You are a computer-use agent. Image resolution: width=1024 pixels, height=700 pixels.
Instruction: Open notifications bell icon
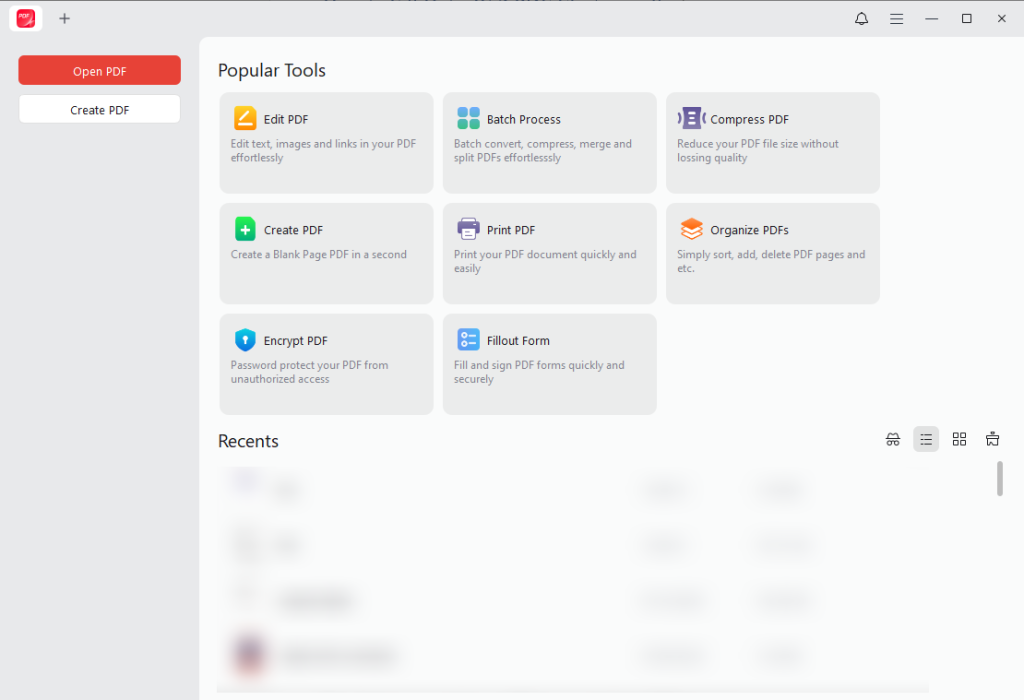click(861, 19)
